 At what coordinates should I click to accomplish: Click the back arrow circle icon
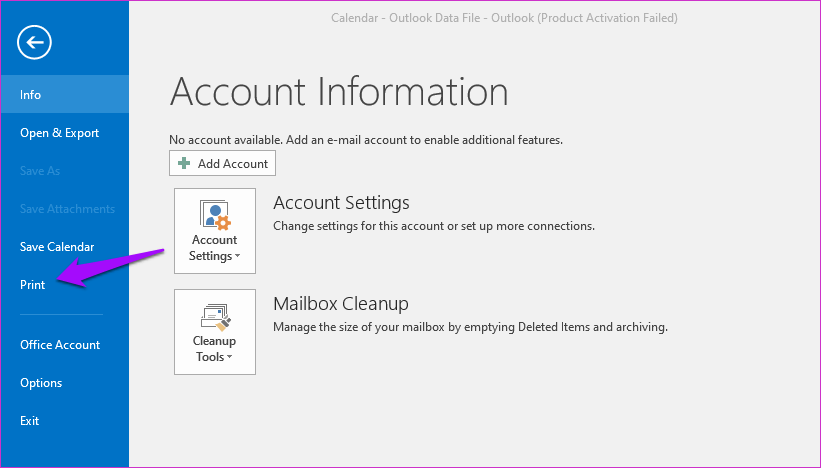click(34, 42)
